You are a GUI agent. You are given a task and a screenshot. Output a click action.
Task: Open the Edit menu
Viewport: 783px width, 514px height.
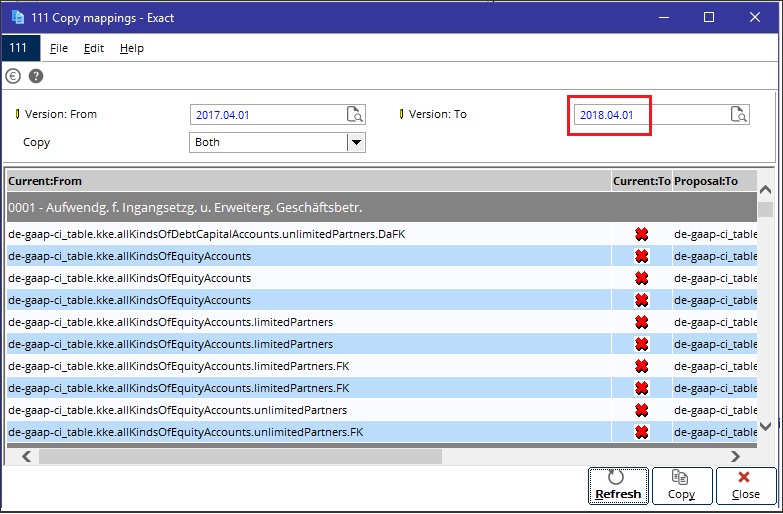pos(94,48)
